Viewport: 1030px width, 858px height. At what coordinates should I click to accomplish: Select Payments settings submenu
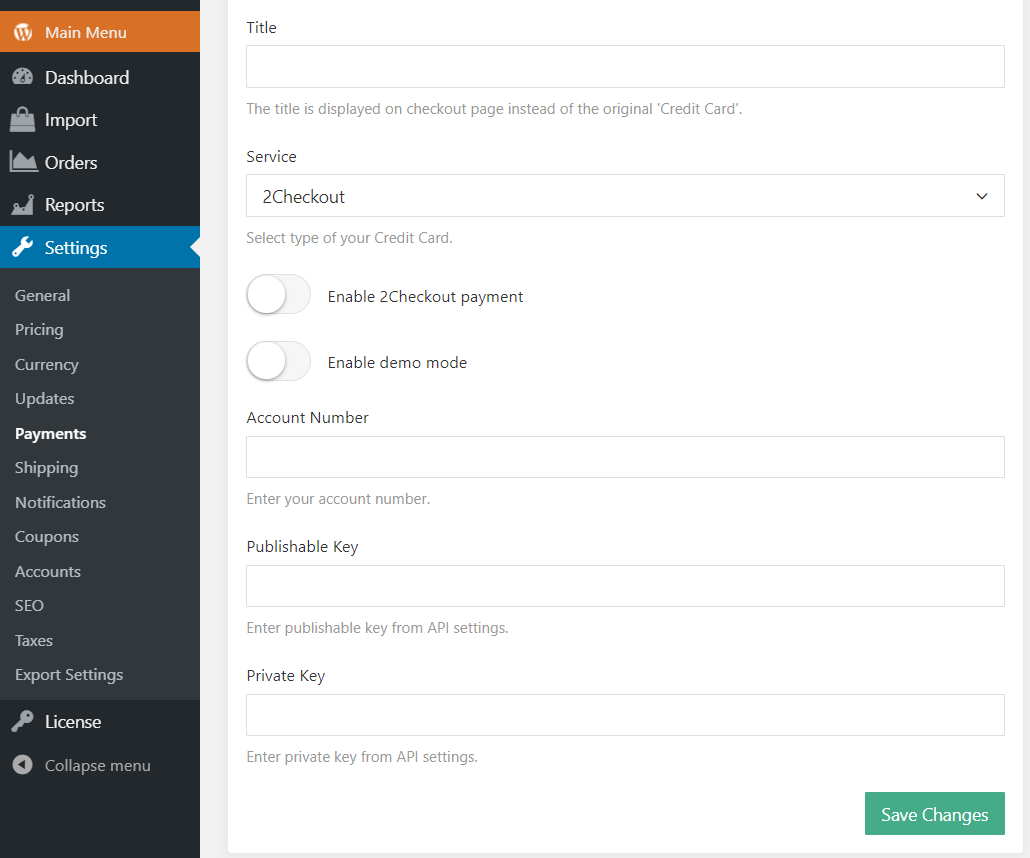tap(51, 434)
